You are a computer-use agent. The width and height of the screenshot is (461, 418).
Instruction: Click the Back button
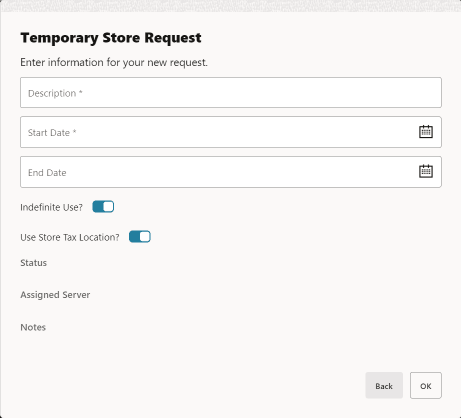point(384,386)
